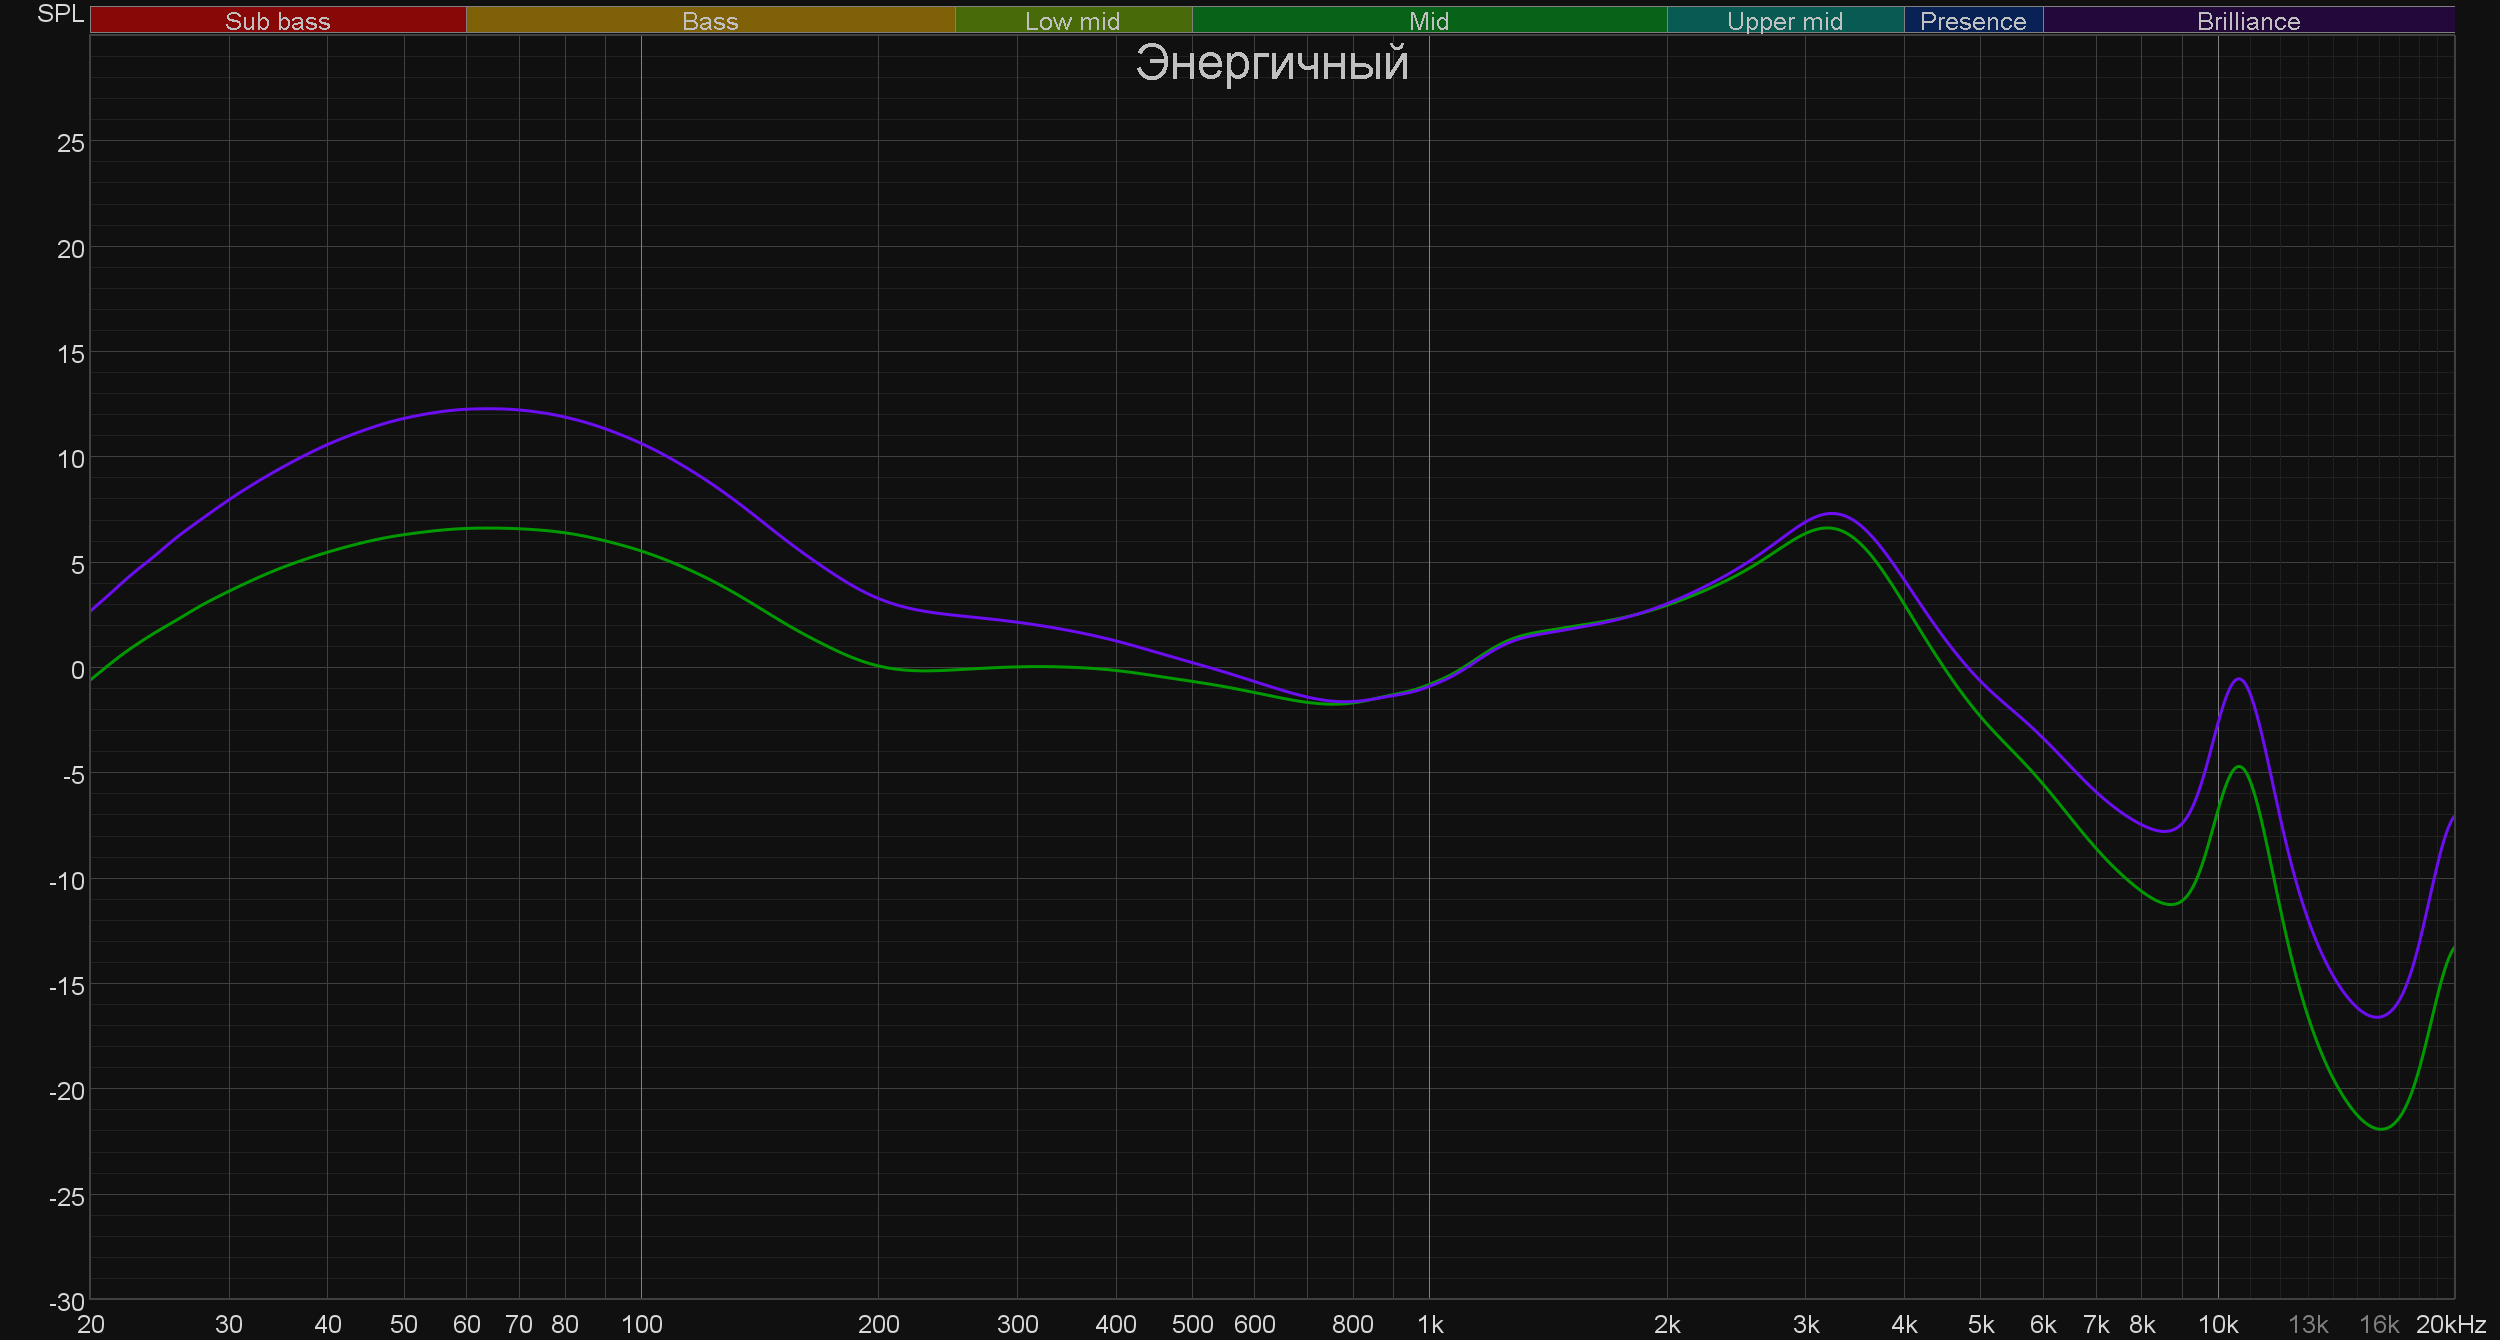Click the 10k frequency axis label
The image size is (2500, 1340).
(2217, 1325)
